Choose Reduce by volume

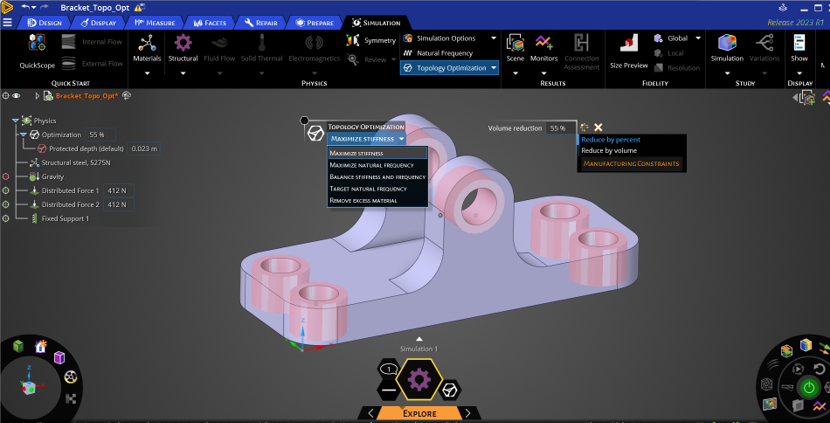point(609,150)
